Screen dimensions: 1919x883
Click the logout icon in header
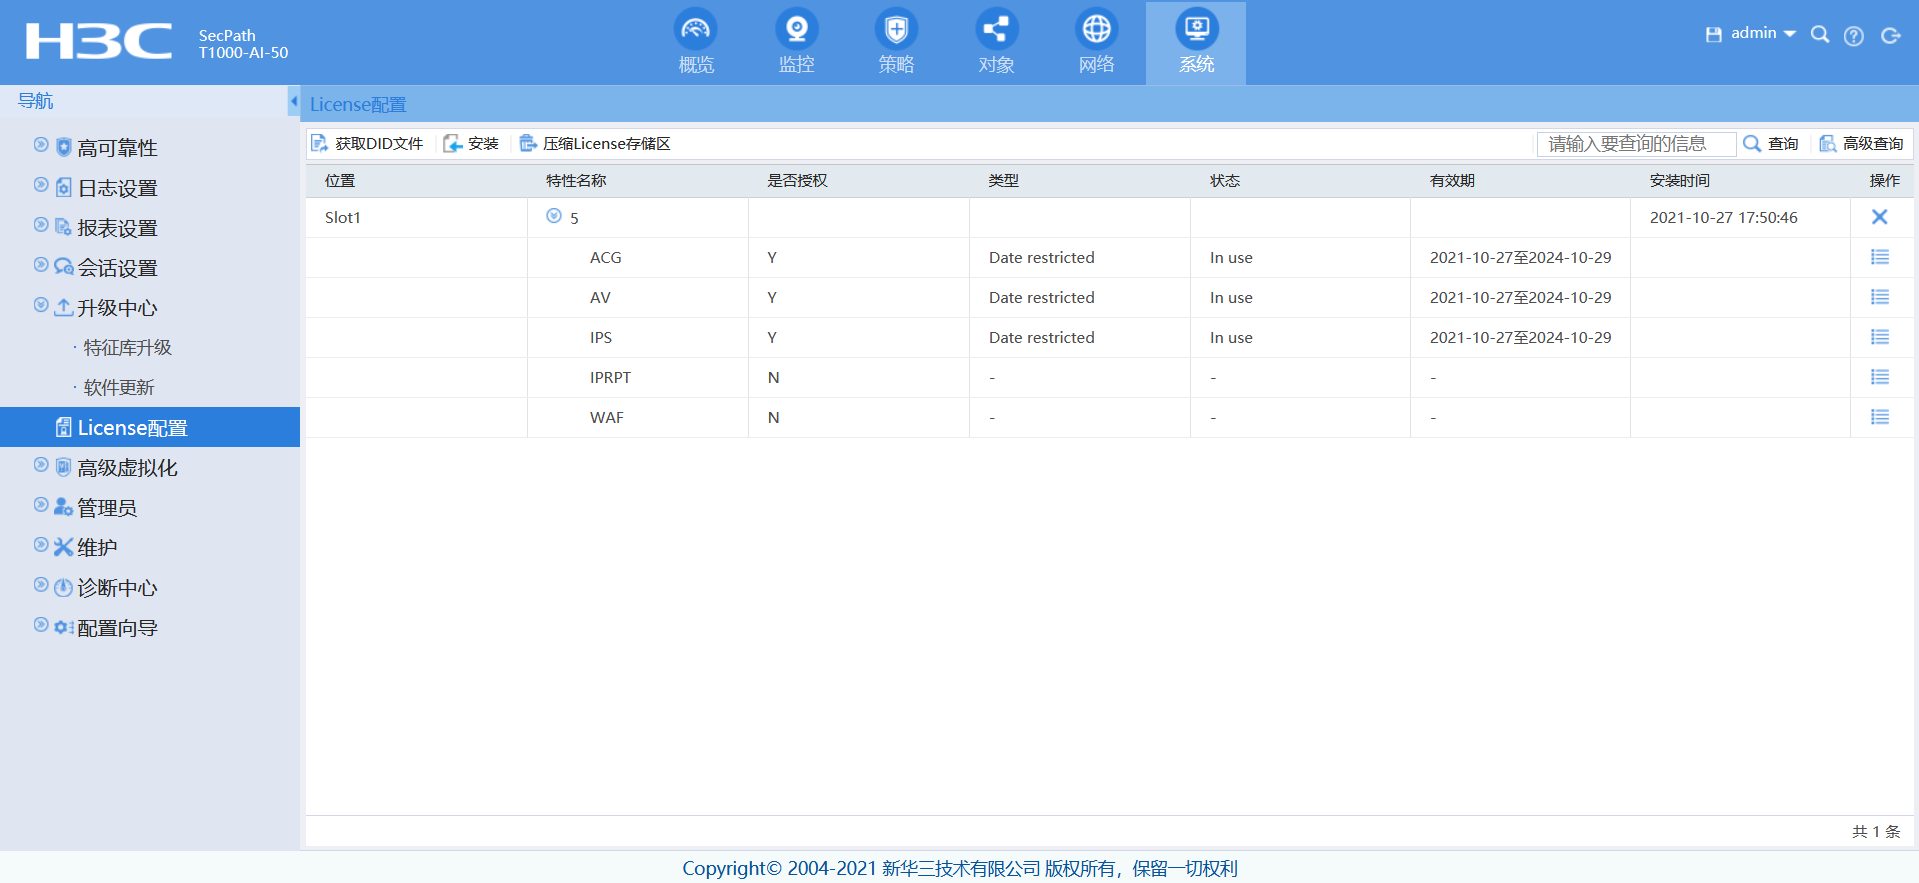tap(1890, 36)
